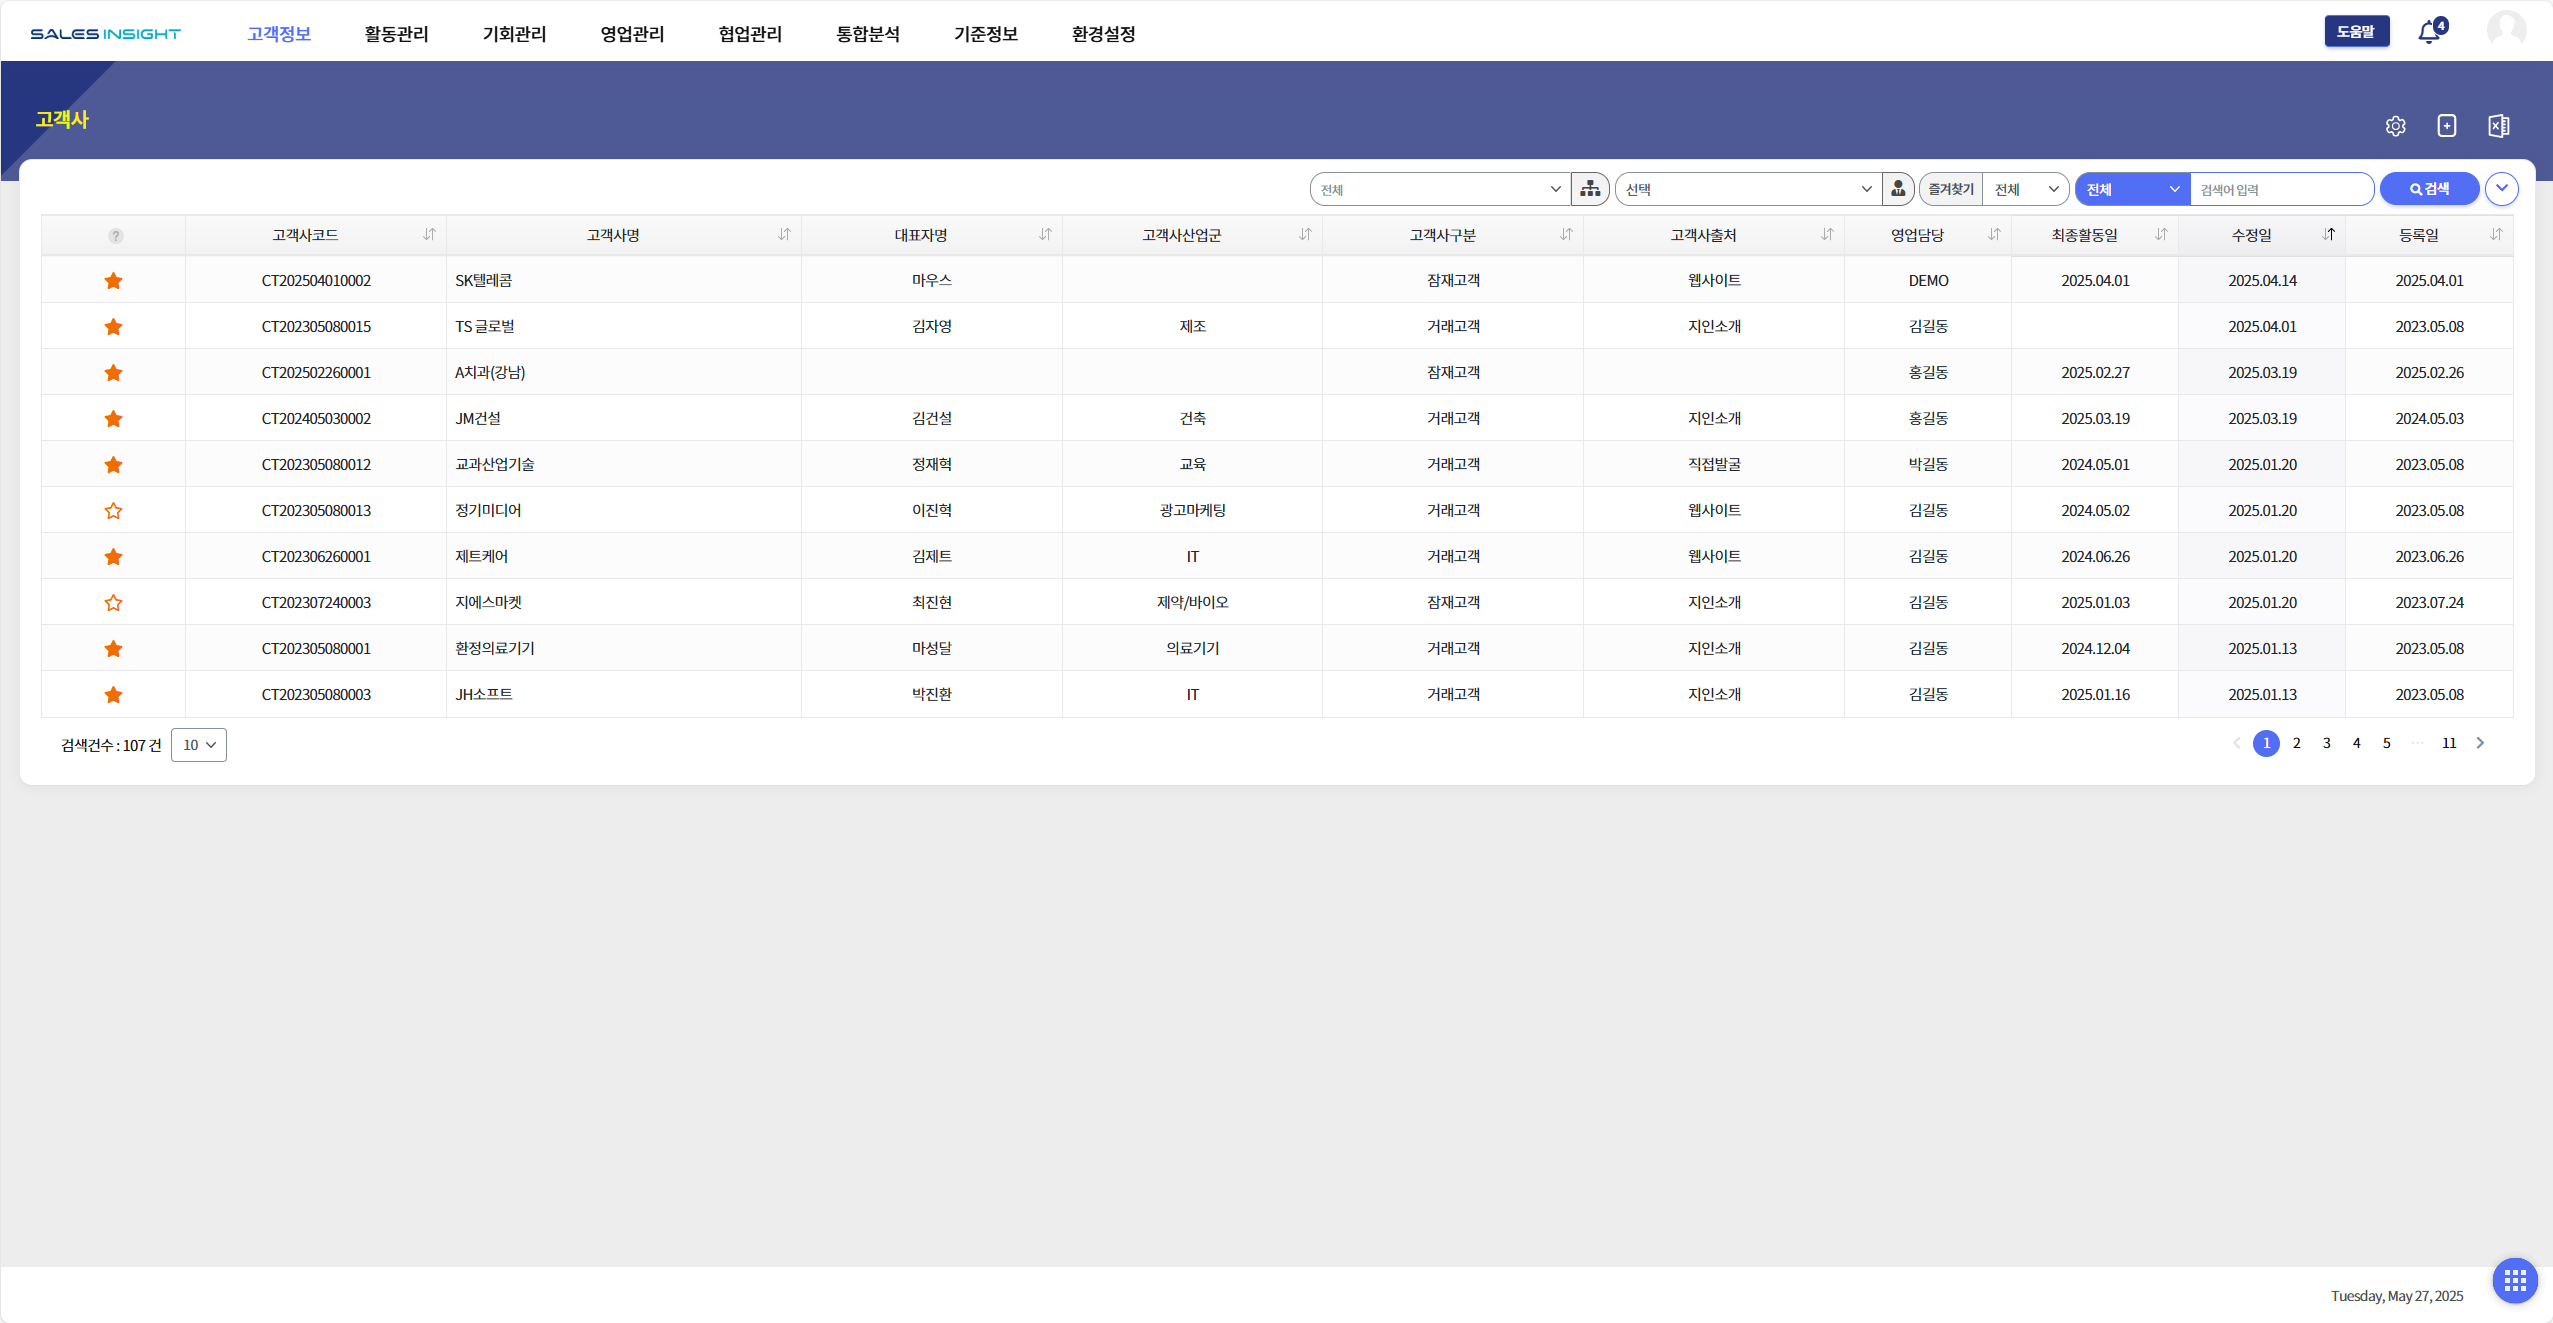Open the 통합분석 menu
Viewport: 2553px width, 1323px height.
[x=868, y=34]
